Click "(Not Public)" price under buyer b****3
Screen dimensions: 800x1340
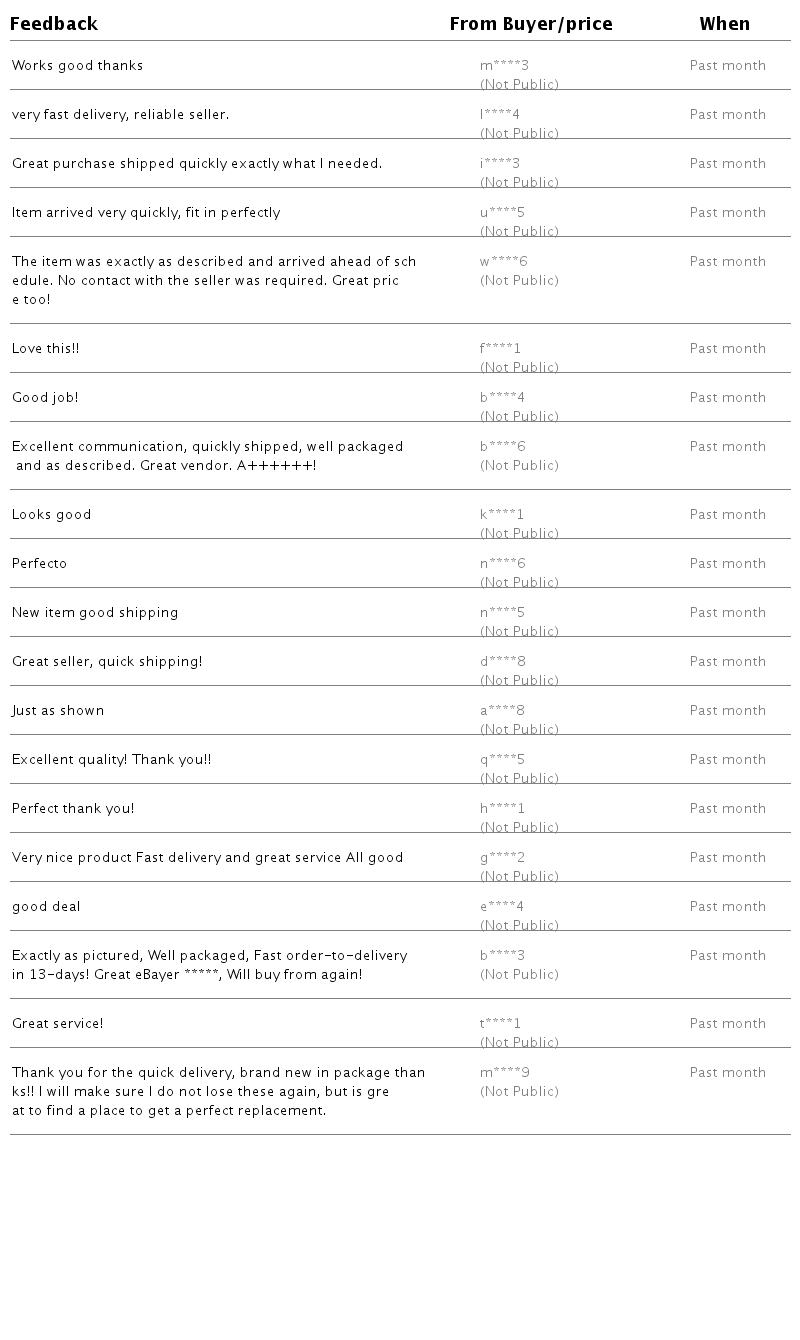pos(519,975)
